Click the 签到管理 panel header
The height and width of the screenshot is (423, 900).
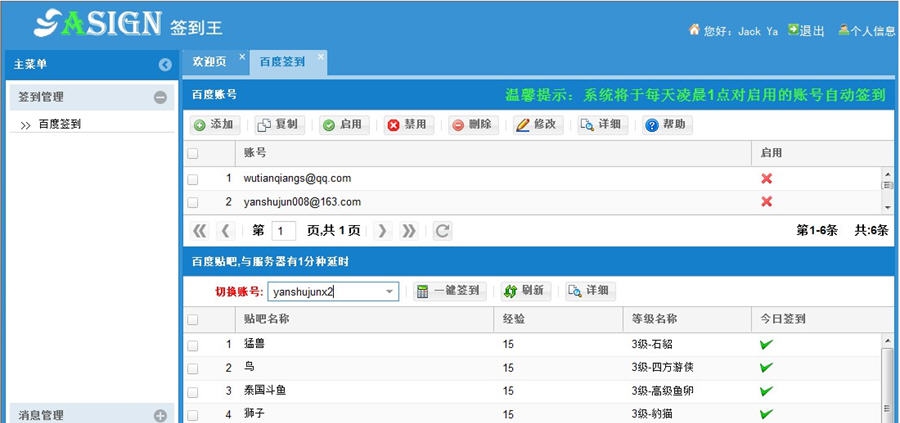(x=92, y=98)
